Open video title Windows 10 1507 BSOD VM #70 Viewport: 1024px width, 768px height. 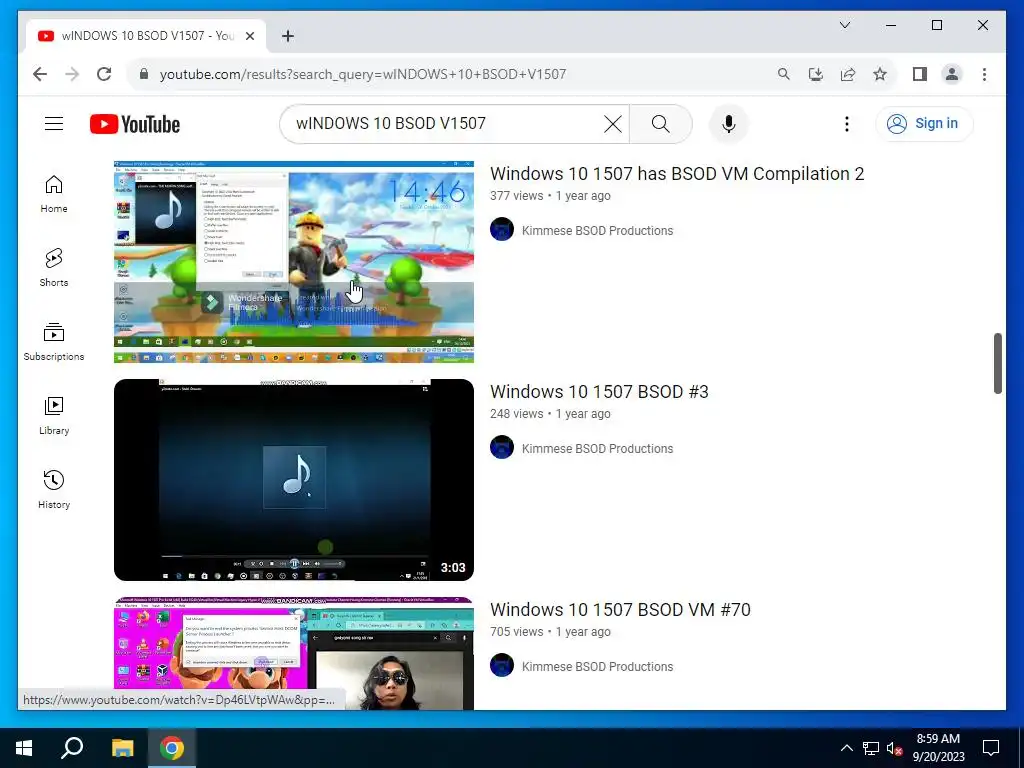point(620,610)
